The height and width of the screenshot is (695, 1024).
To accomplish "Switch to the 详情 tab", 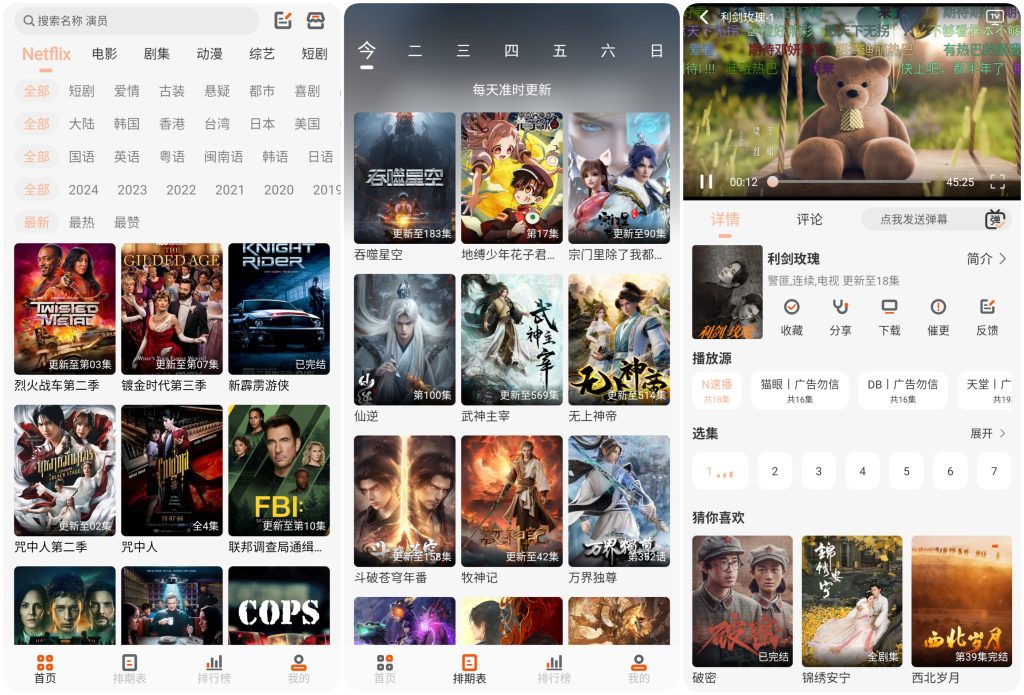I will point(725,219).
